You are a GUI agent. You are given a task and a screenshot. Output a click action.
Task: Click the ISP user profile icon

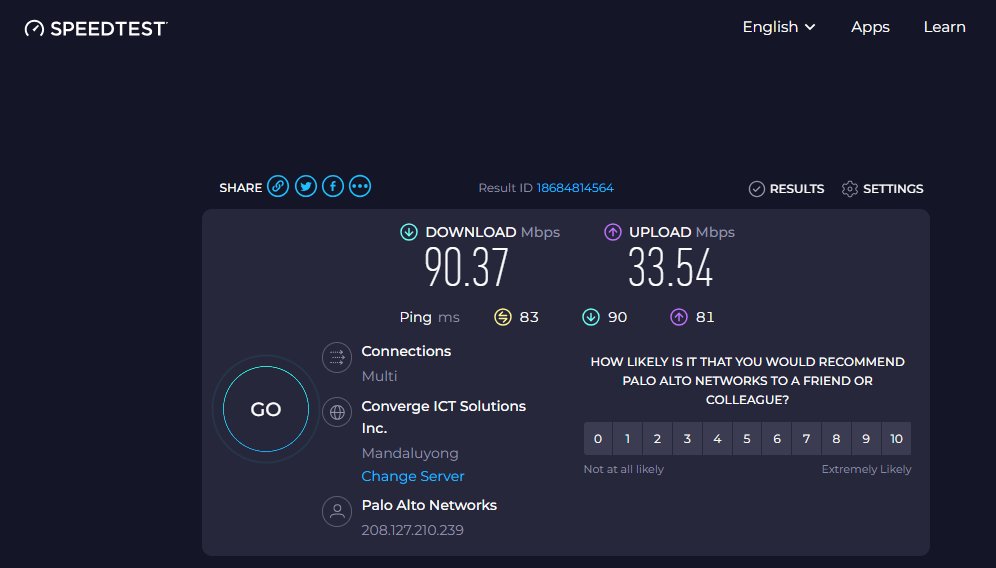click(x=337, y=511)
